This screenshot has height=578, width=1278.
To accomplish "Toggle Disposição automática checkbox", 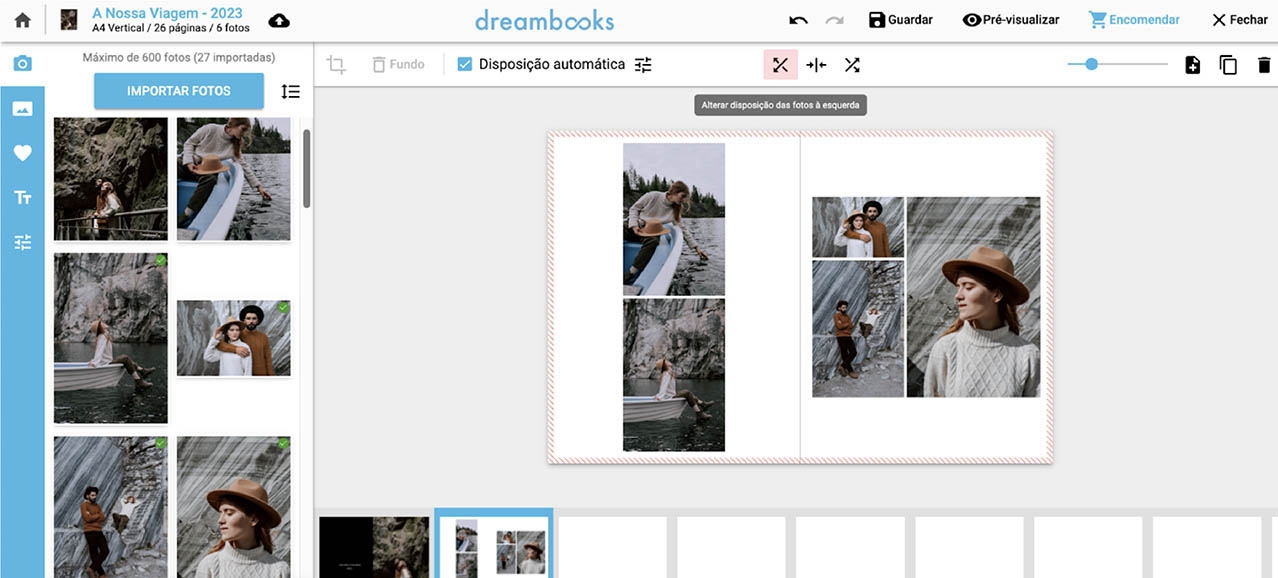I will pos(464,65).
